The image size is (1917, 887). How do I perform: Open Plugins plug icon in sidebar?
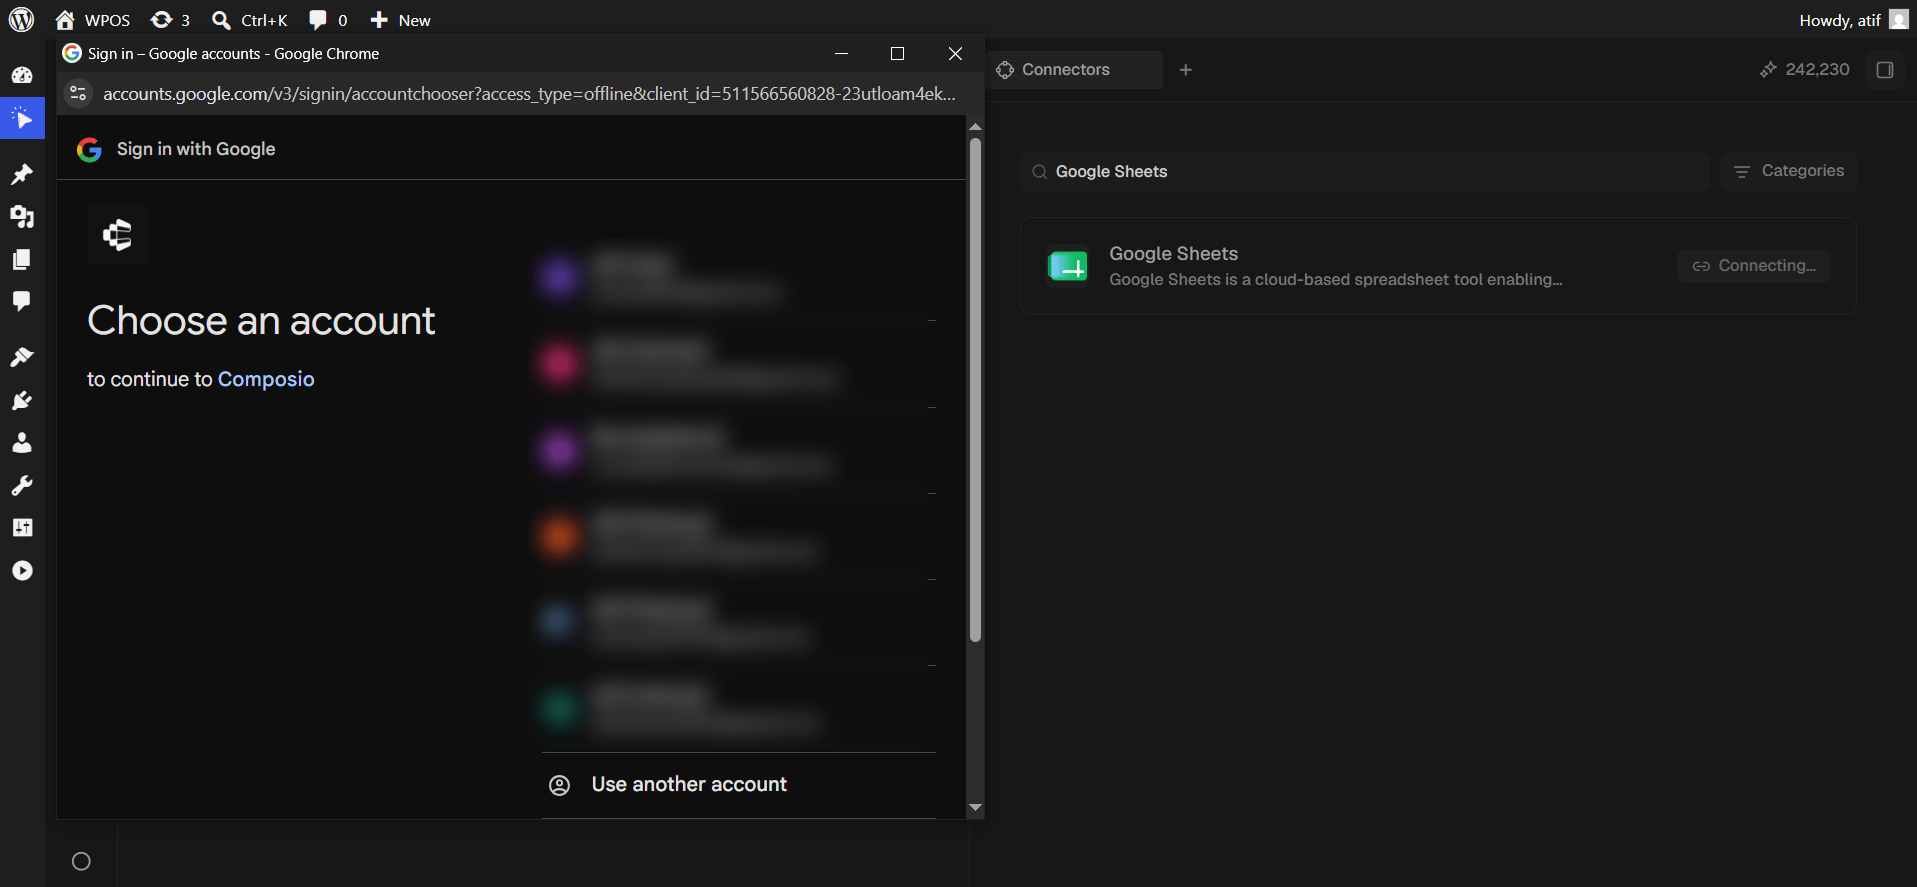(22, 400)
